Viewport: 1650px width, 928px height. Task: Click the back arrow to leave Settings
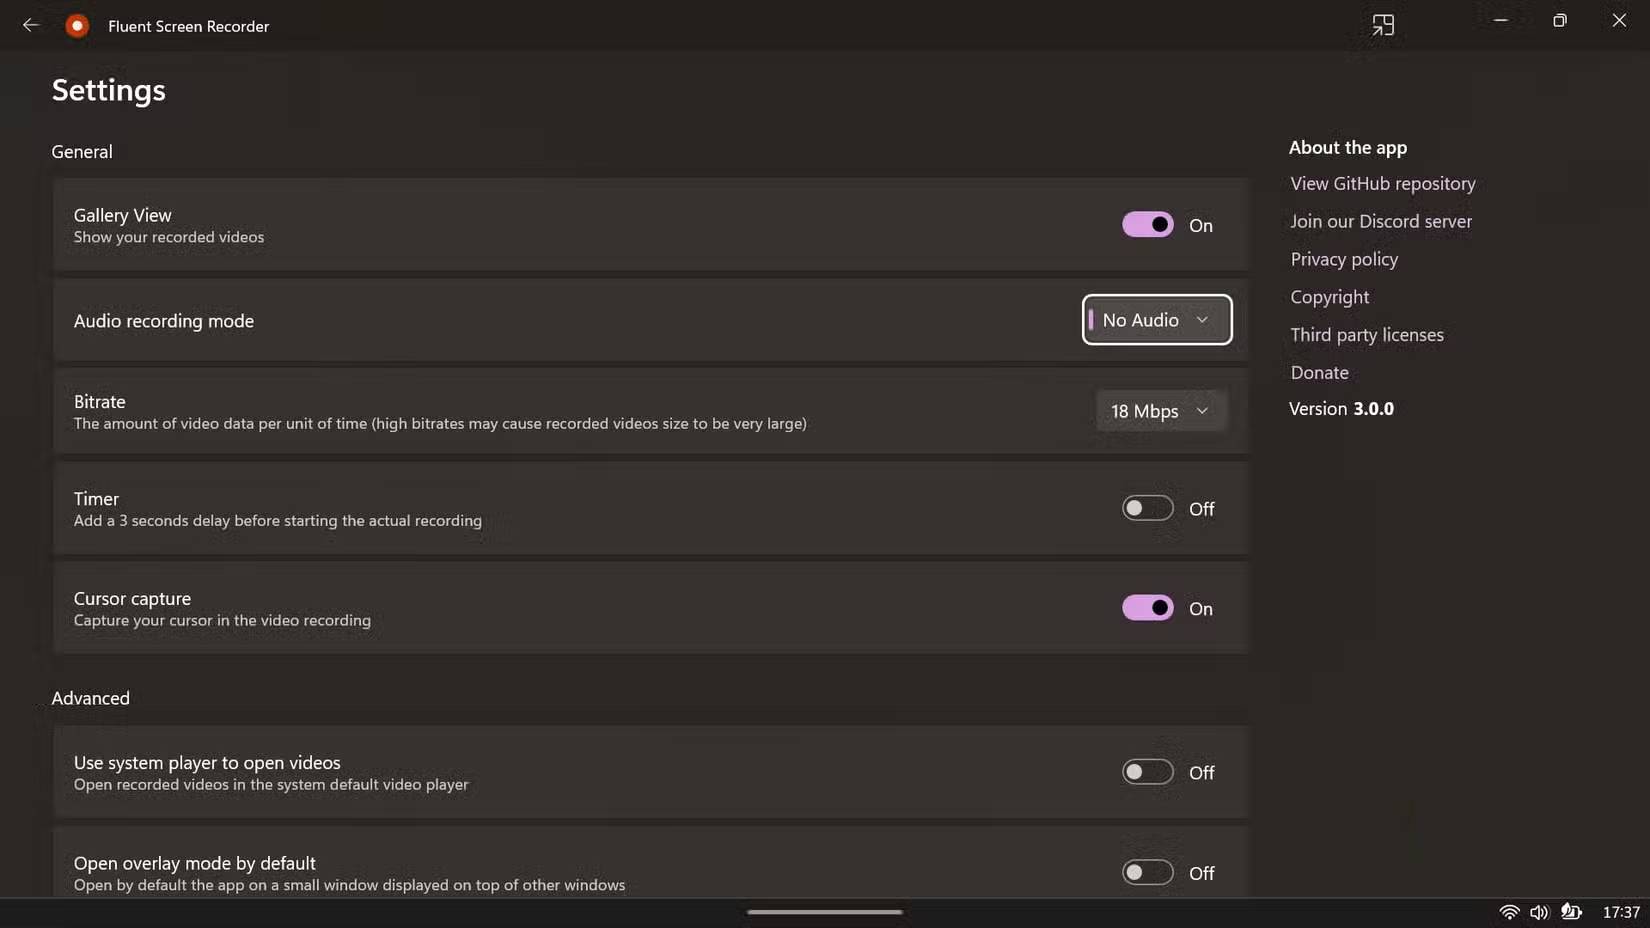click(30, 25)
